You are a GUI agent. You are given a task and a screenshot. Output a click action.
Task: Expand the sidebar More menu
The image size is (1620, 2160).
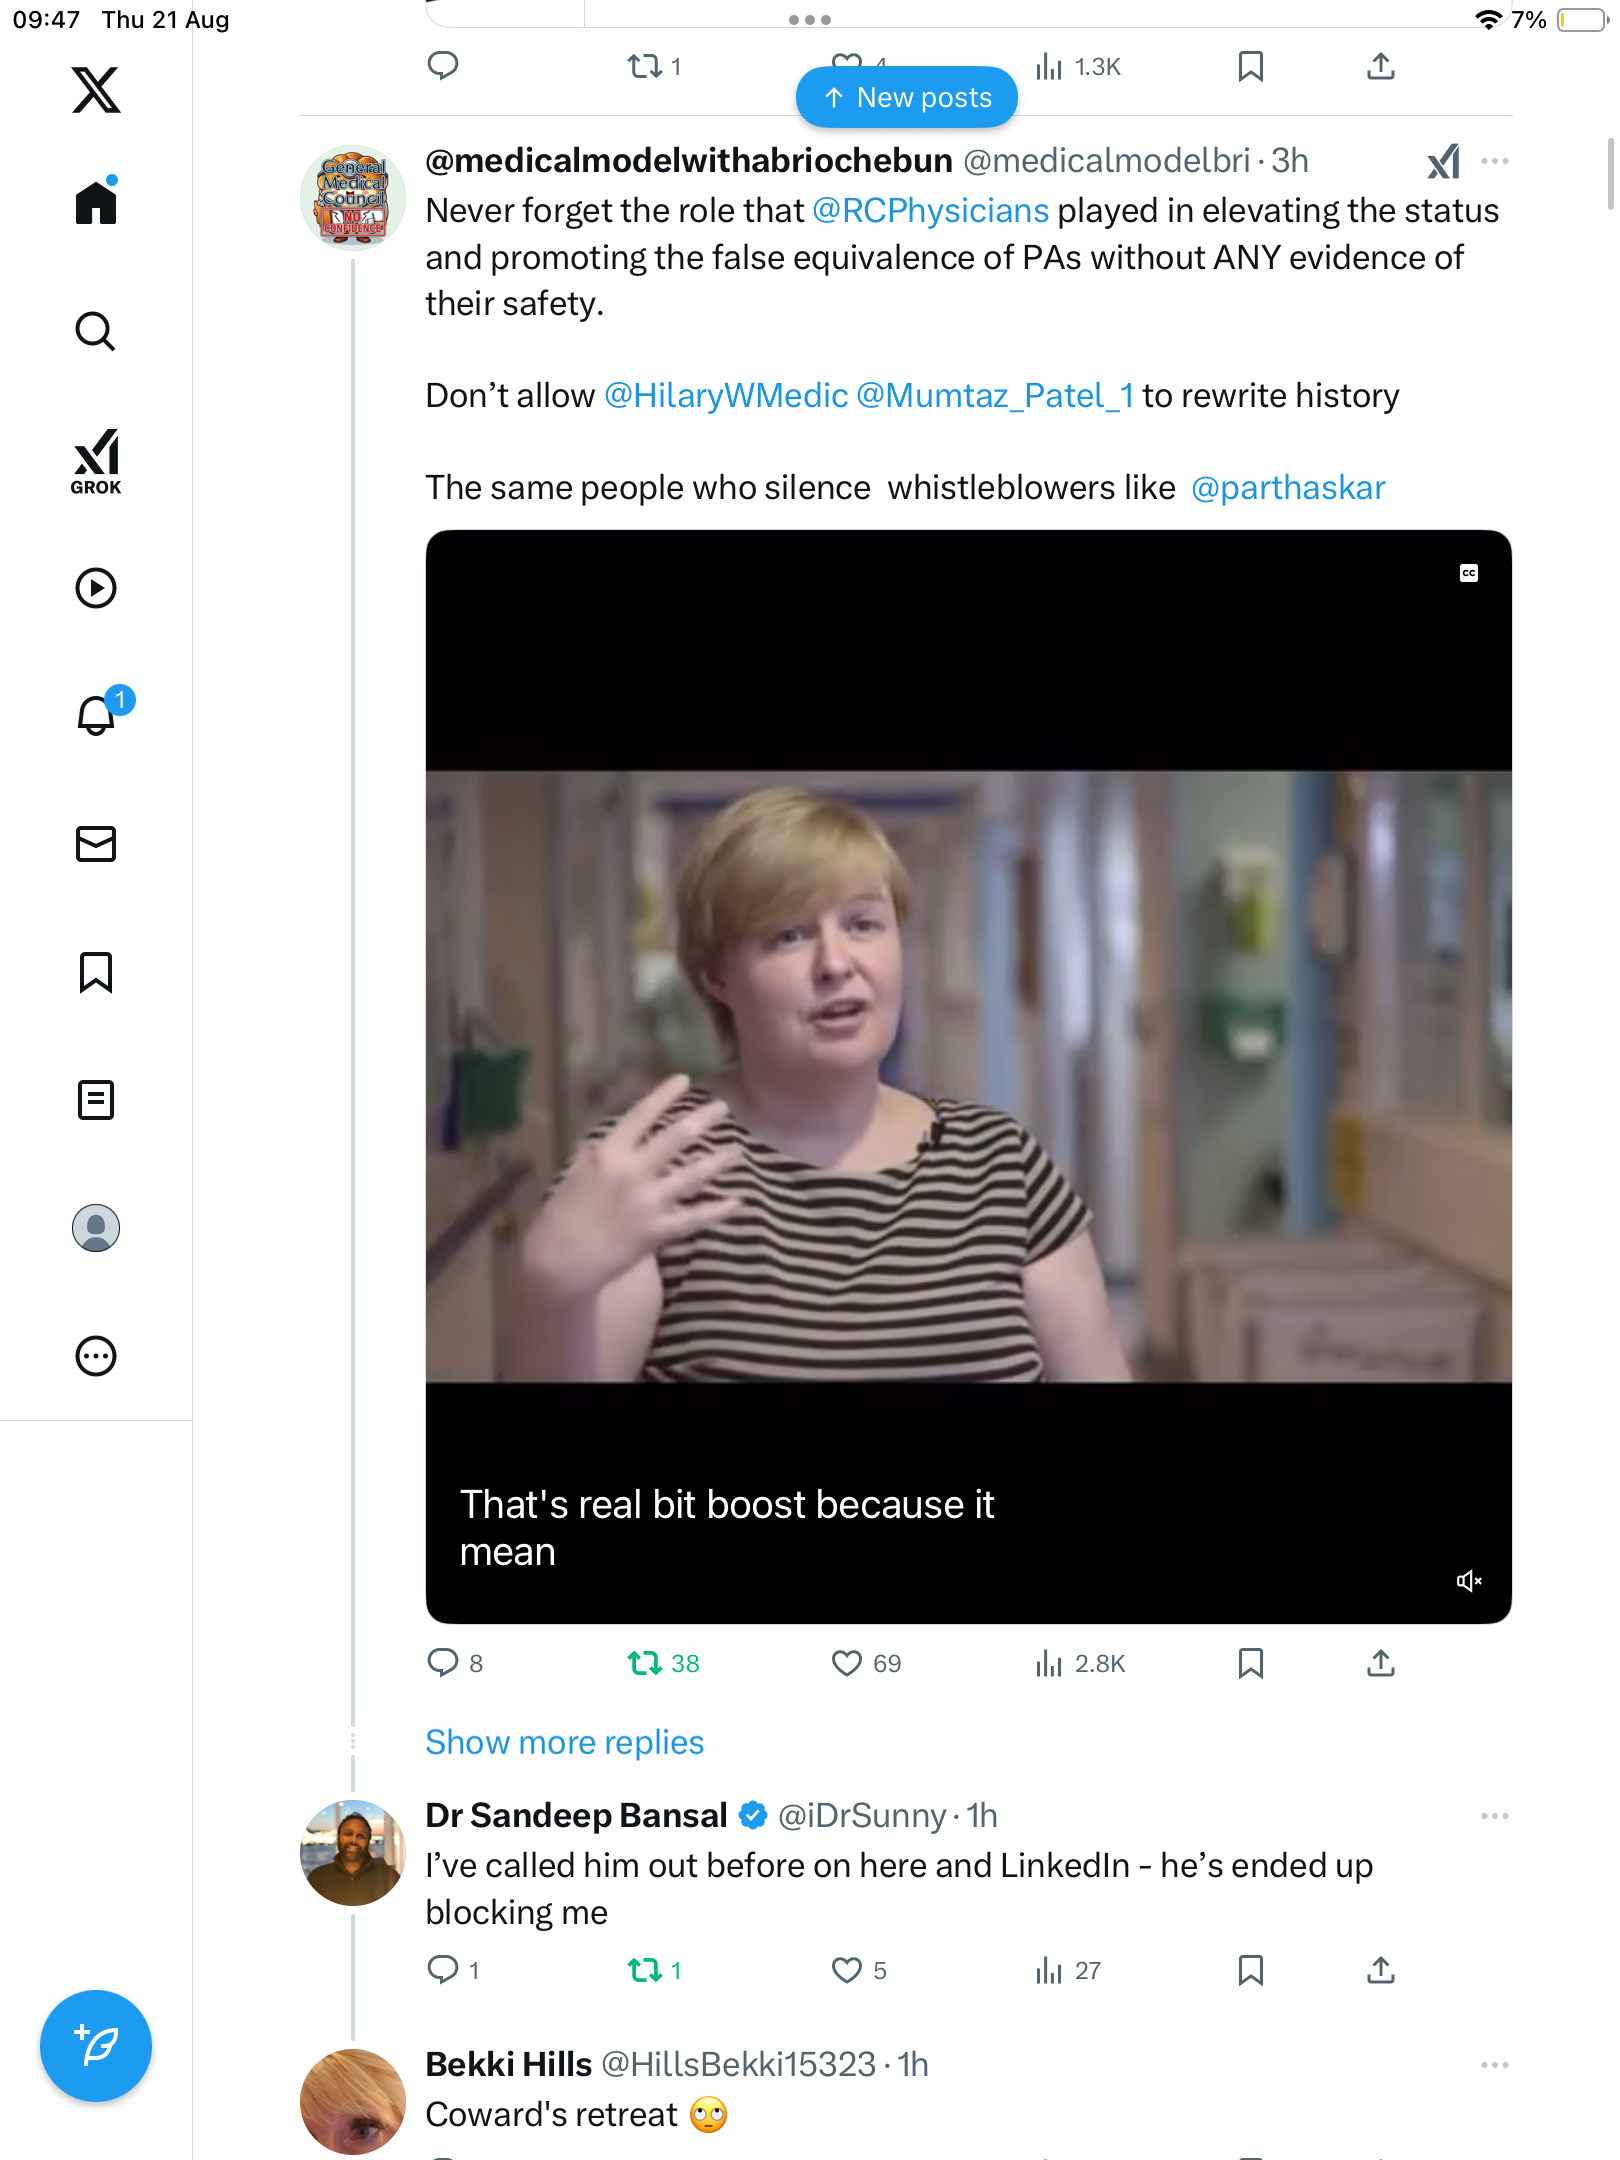coord(96,1356)
